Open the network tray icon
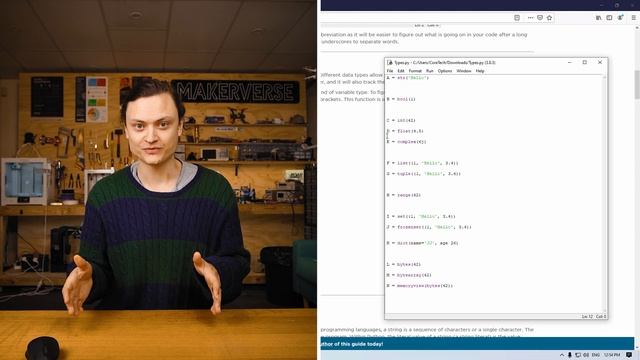Screen dimensions: 640x360 click(578, 355)
